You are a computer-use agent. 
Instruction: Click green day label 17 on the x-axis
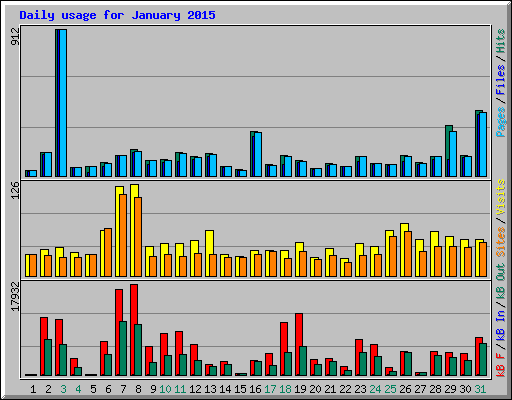[x=270, y=389]
